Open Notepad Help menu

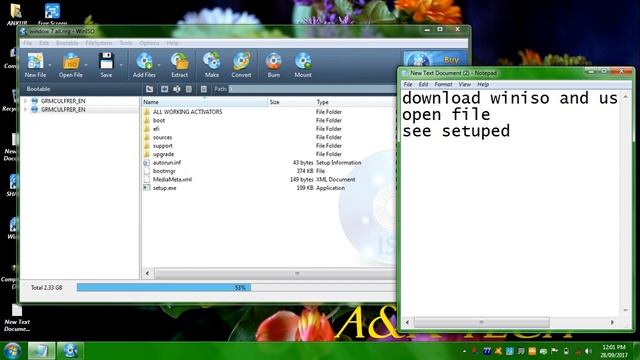[x=483, y=84]
